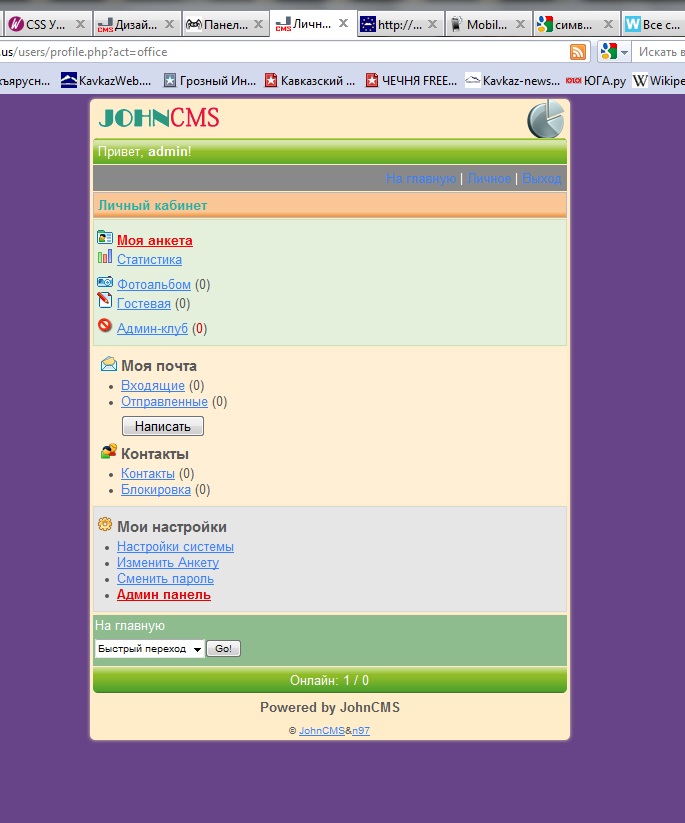Image resolution: width=685 pixels, height=823 pixels.
Task: Open the Админ-клуб link
Action: point(152,329)
